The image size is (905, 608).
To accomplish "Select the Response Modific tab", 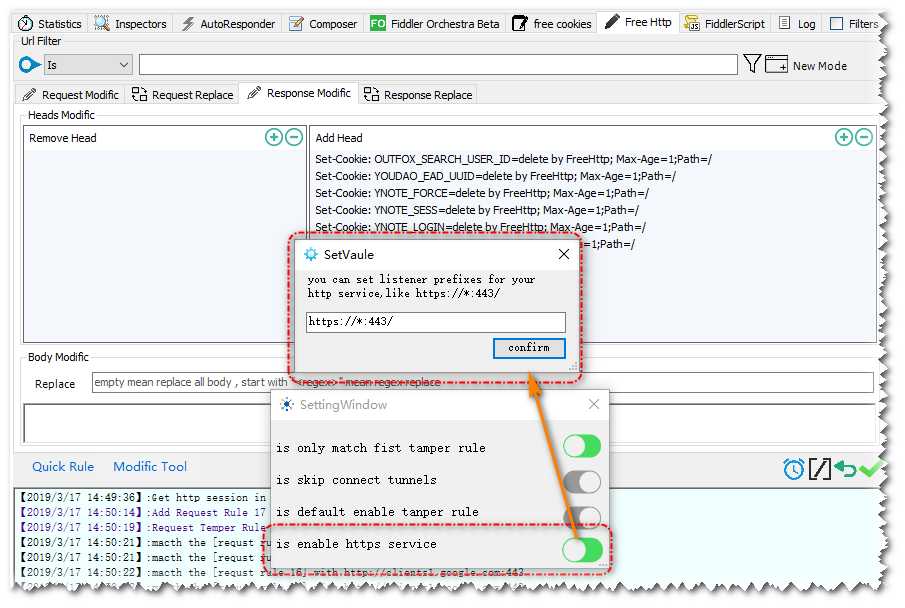I will [x=299, y=93].
